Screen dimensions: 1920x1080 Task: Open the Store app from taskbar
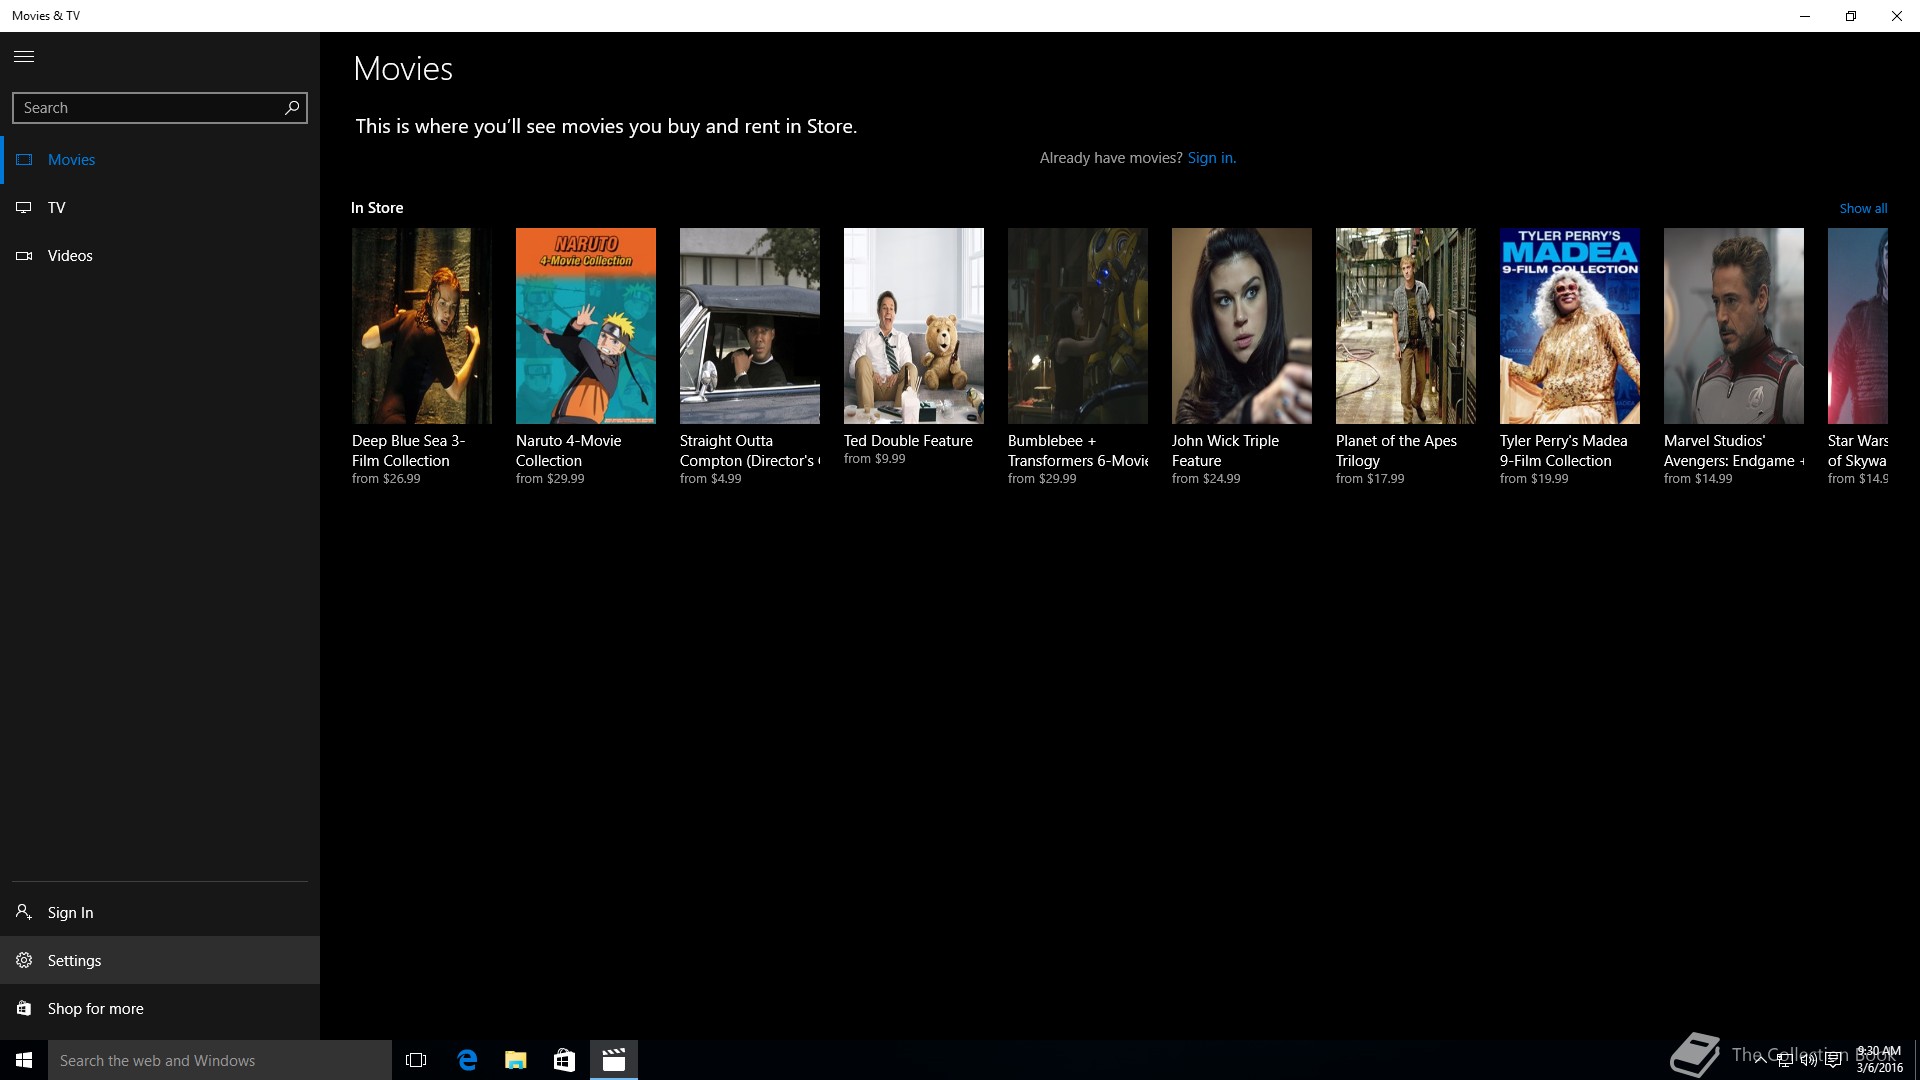(565, 1060)
